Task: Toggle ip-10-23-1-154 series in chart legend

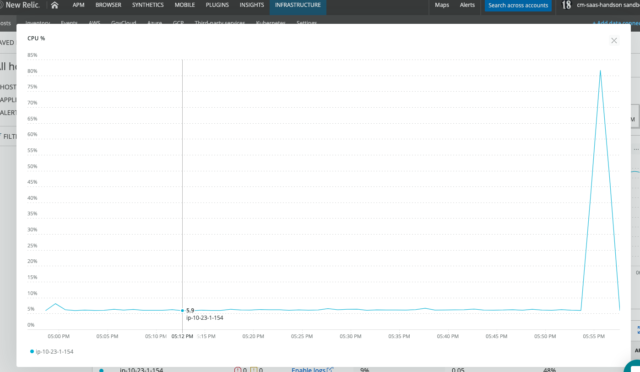Action: tap(52, 352)
